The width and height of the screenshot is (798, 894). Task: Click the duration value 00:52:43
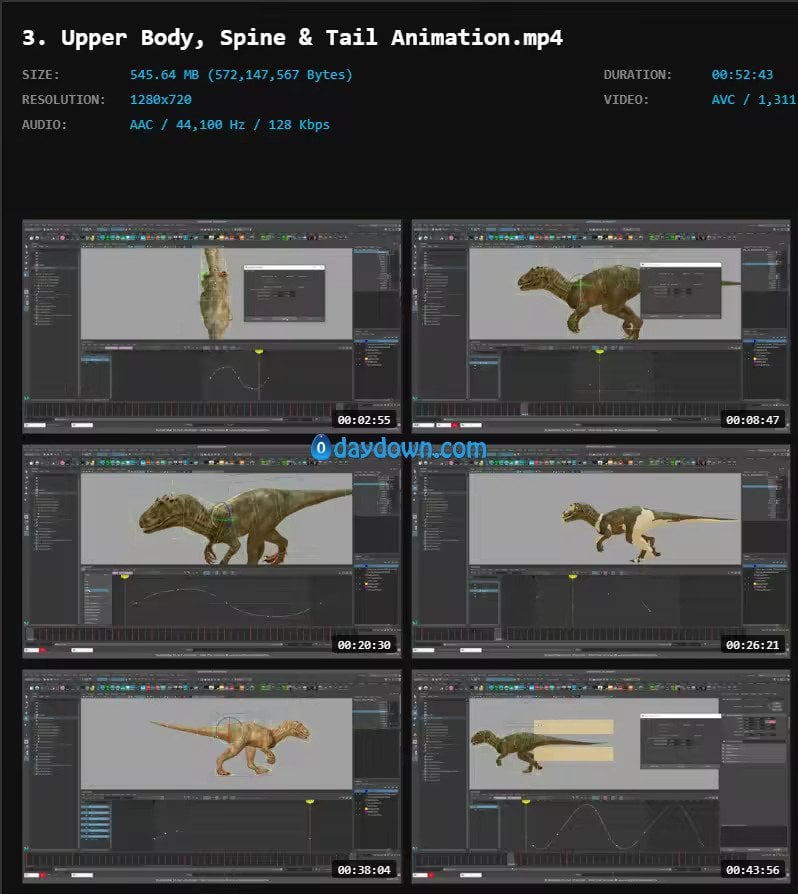[742, 75]
